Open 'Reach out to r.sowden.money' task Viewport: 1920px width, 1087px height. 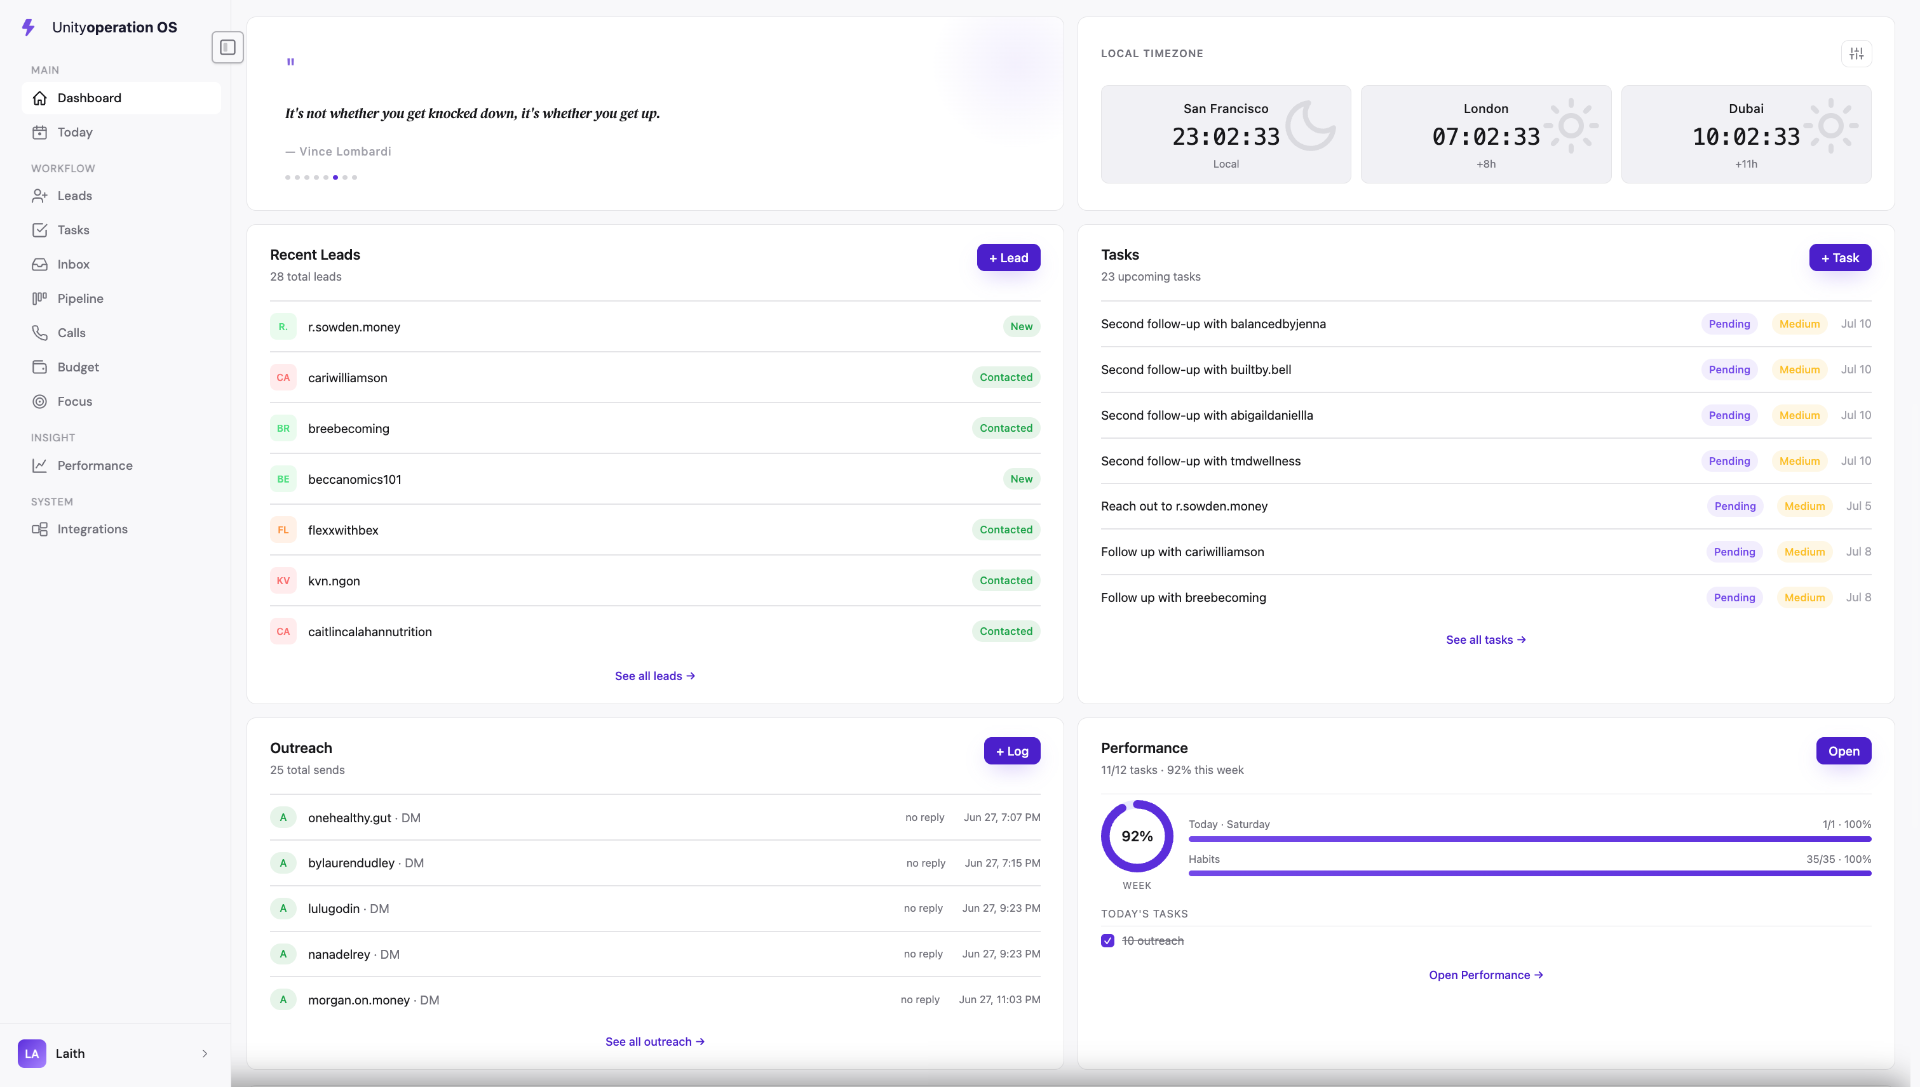pyautogui.click(x=1486, y=506)
